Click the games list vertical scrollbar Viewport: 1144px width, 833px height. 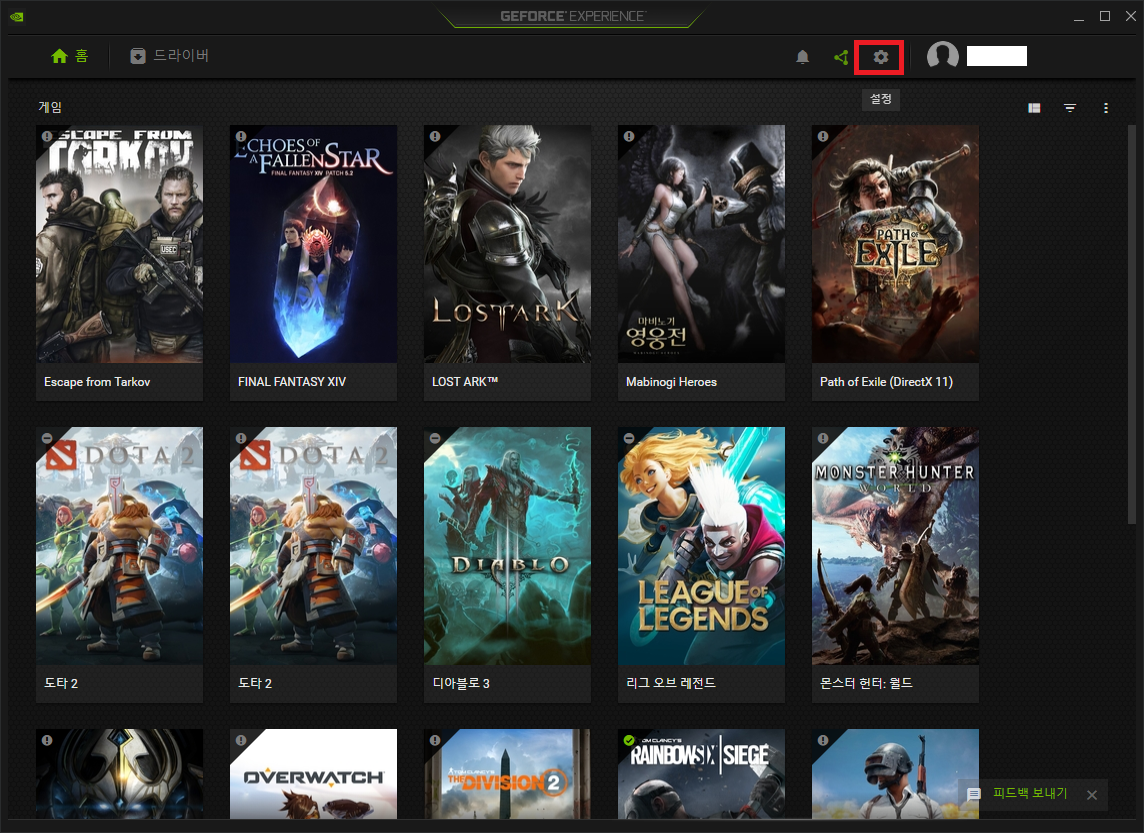[x=1132, y=324]
